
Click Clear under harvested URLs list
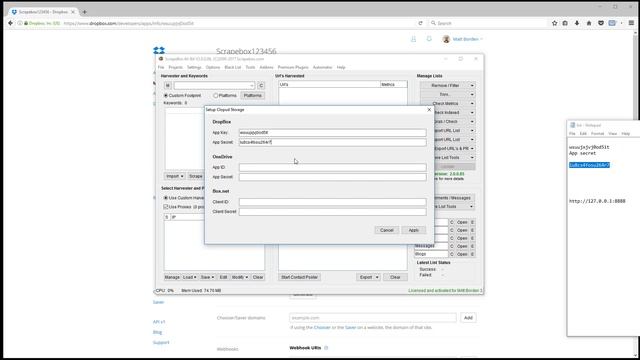click(395, 277)
